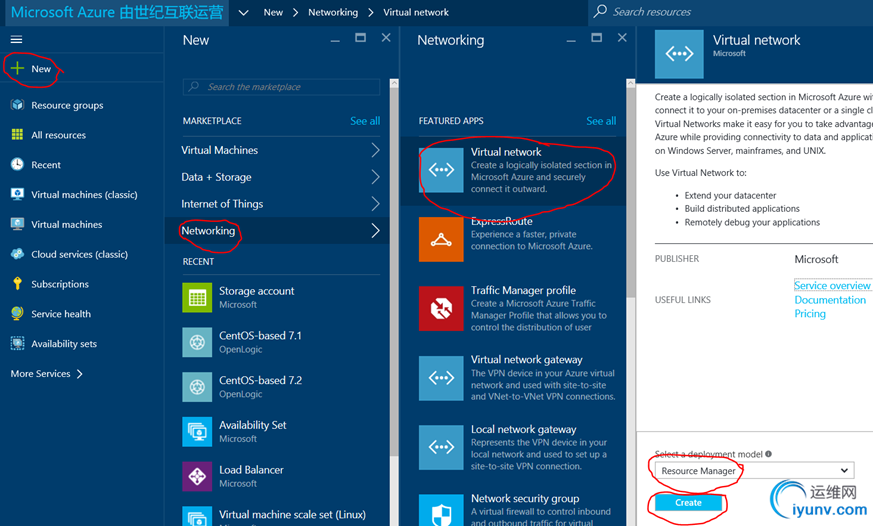Click the Local network gateway title
The width and height of the screenshot is (873, 526).
[x=523, y=429]
